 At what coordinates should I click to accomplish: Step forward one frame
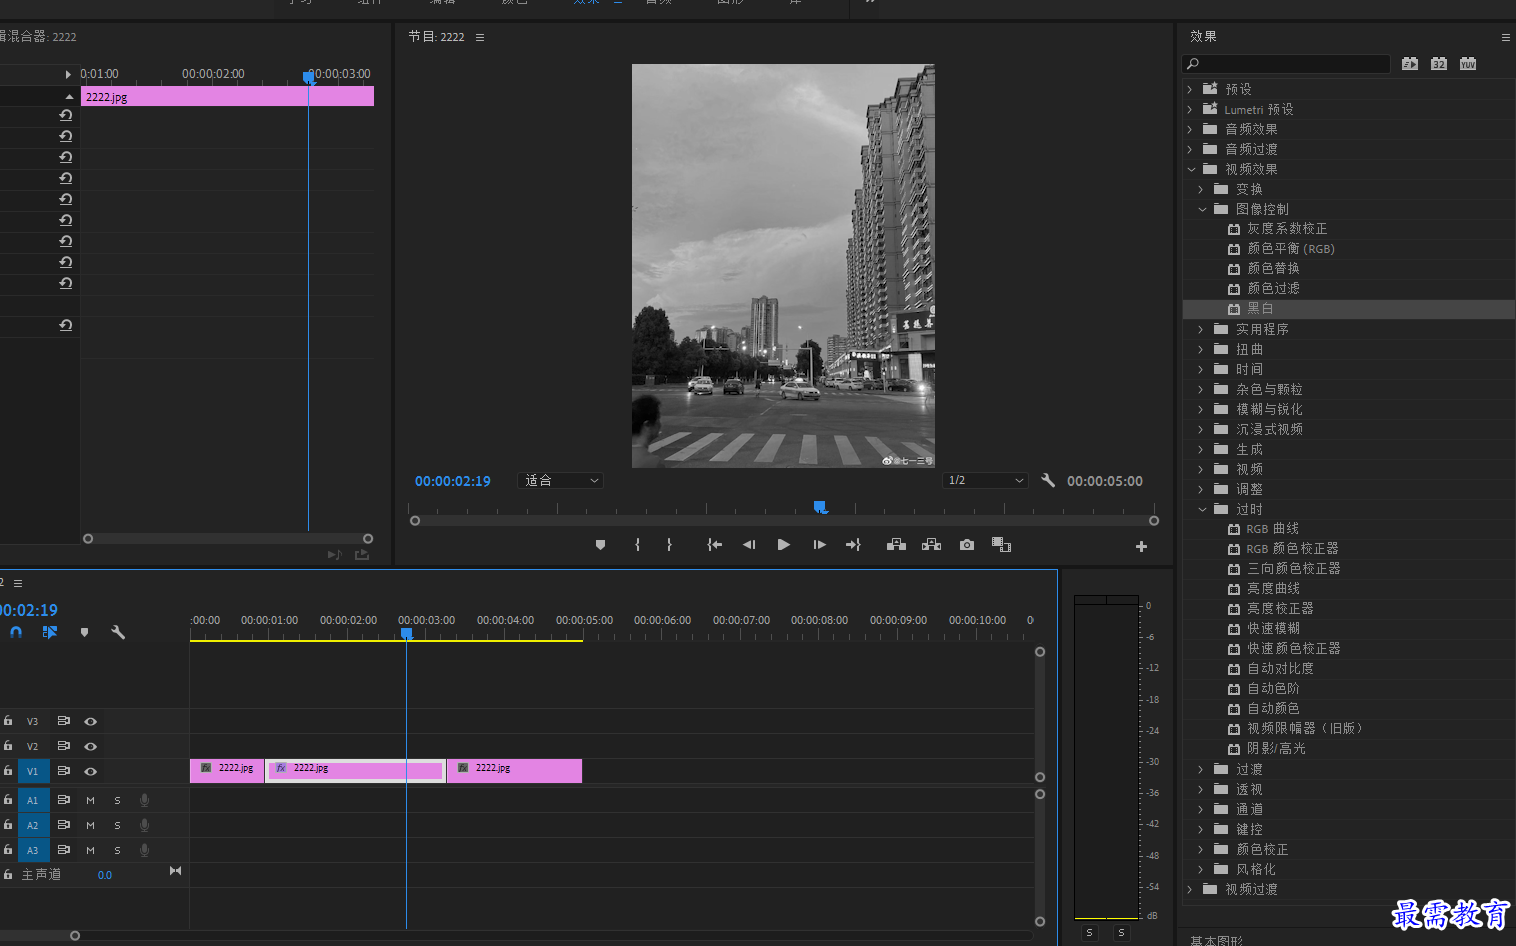pos(819,545)
